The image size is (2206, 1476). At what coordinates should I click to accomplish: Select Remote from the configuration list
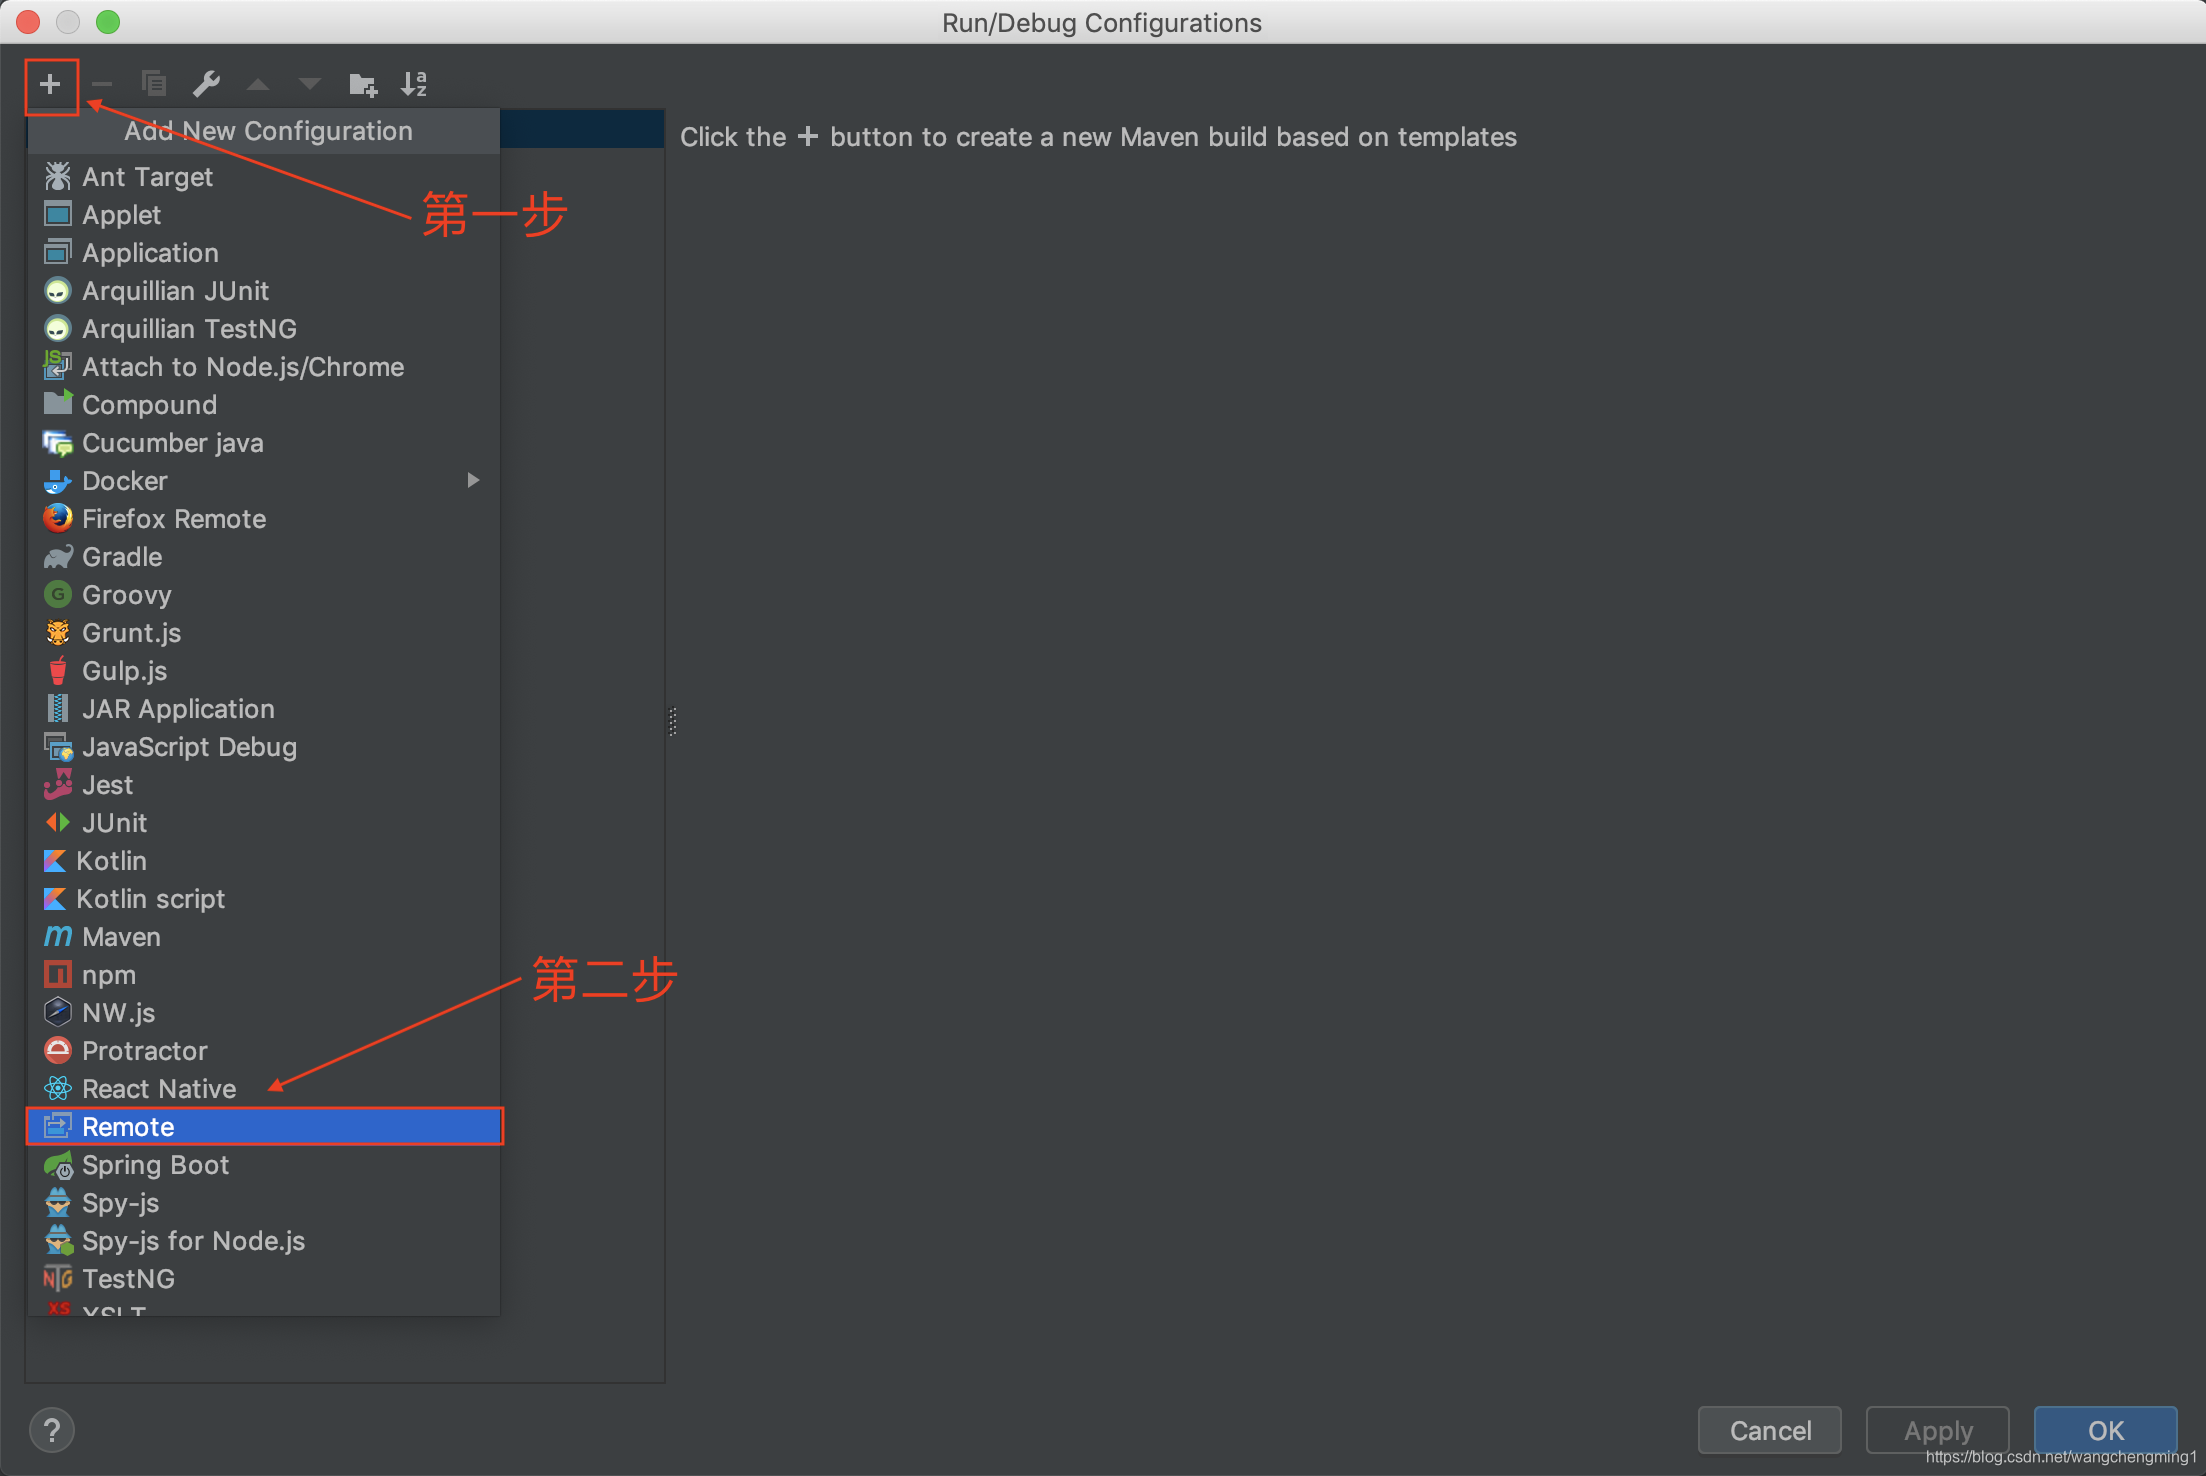pos(128,1127)
